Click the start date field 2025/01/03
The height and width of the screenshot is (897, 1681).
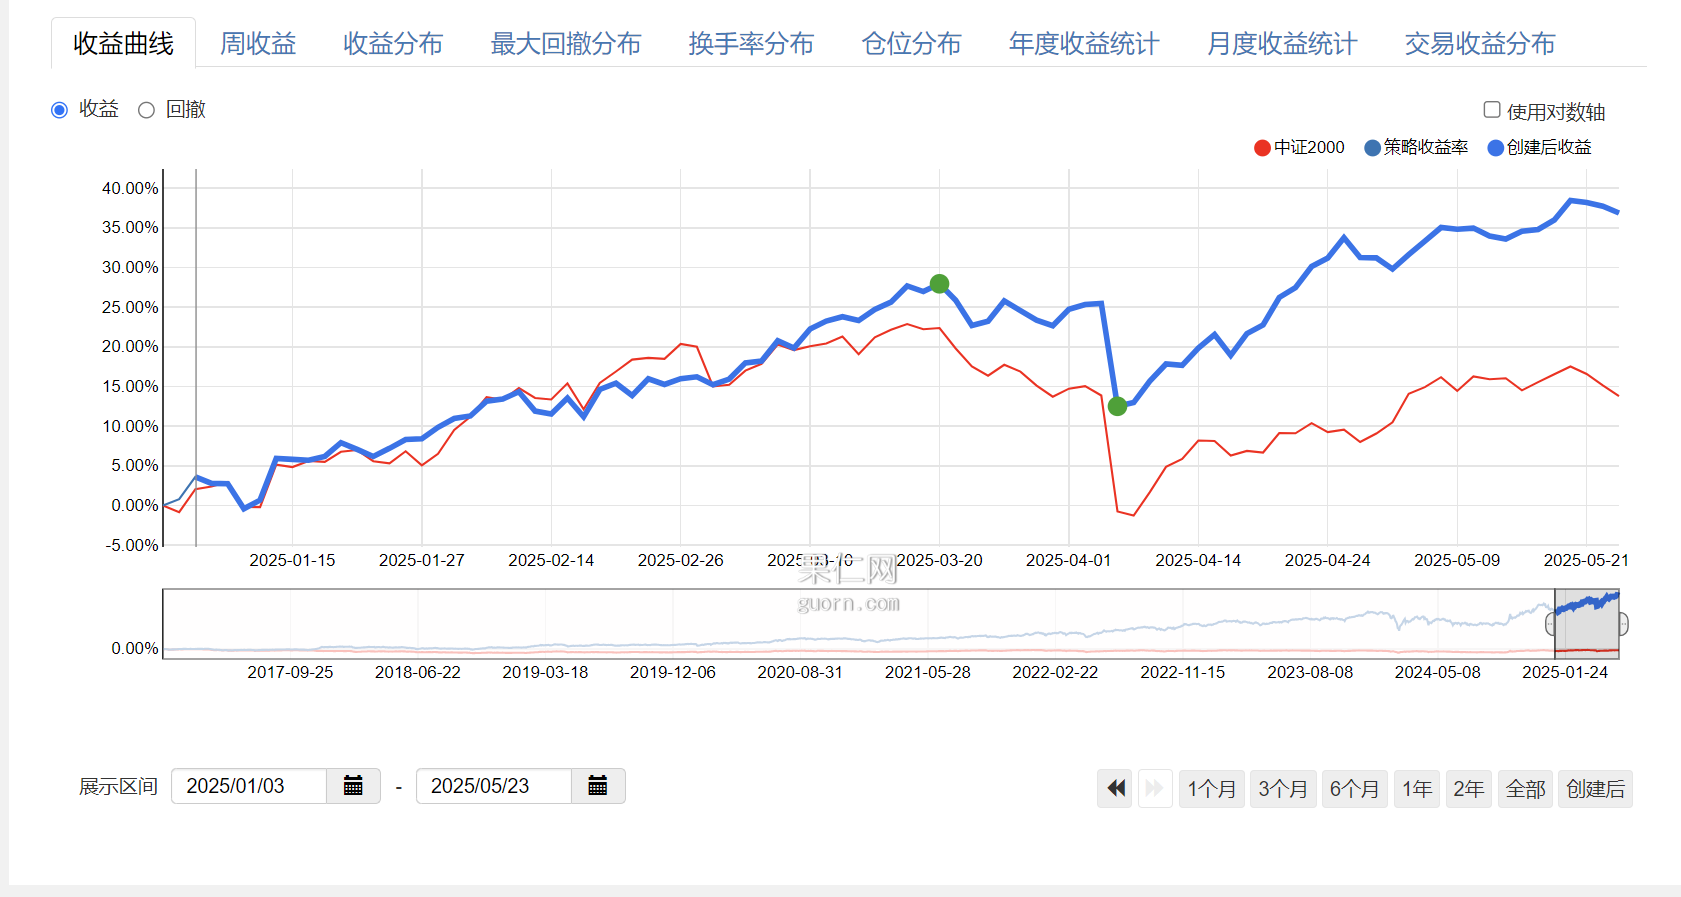(x=249, y=786)
